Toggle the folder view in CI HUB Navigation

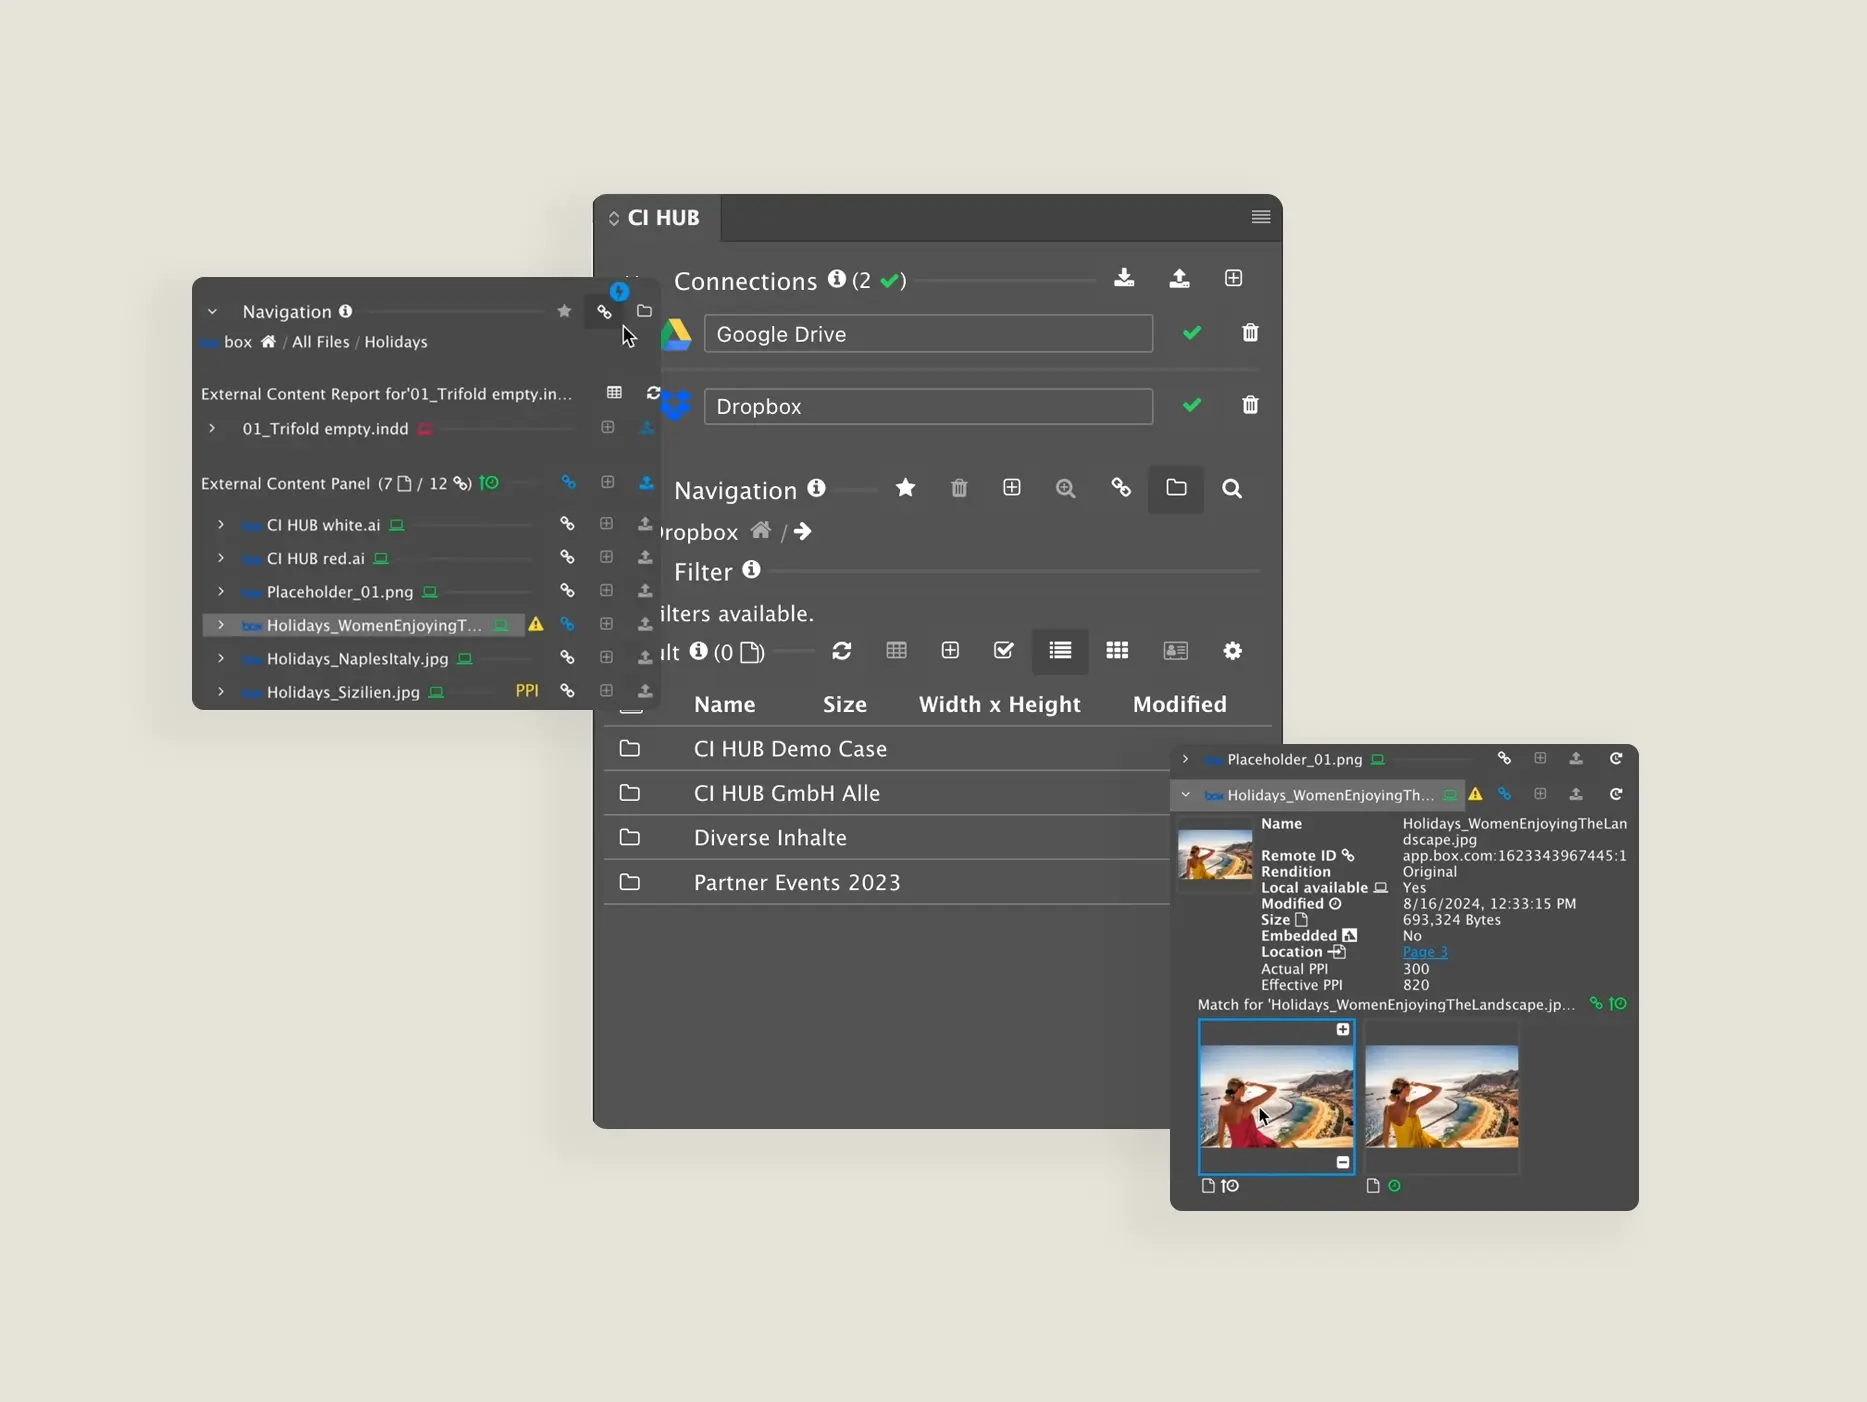[x=1176, y=488]
